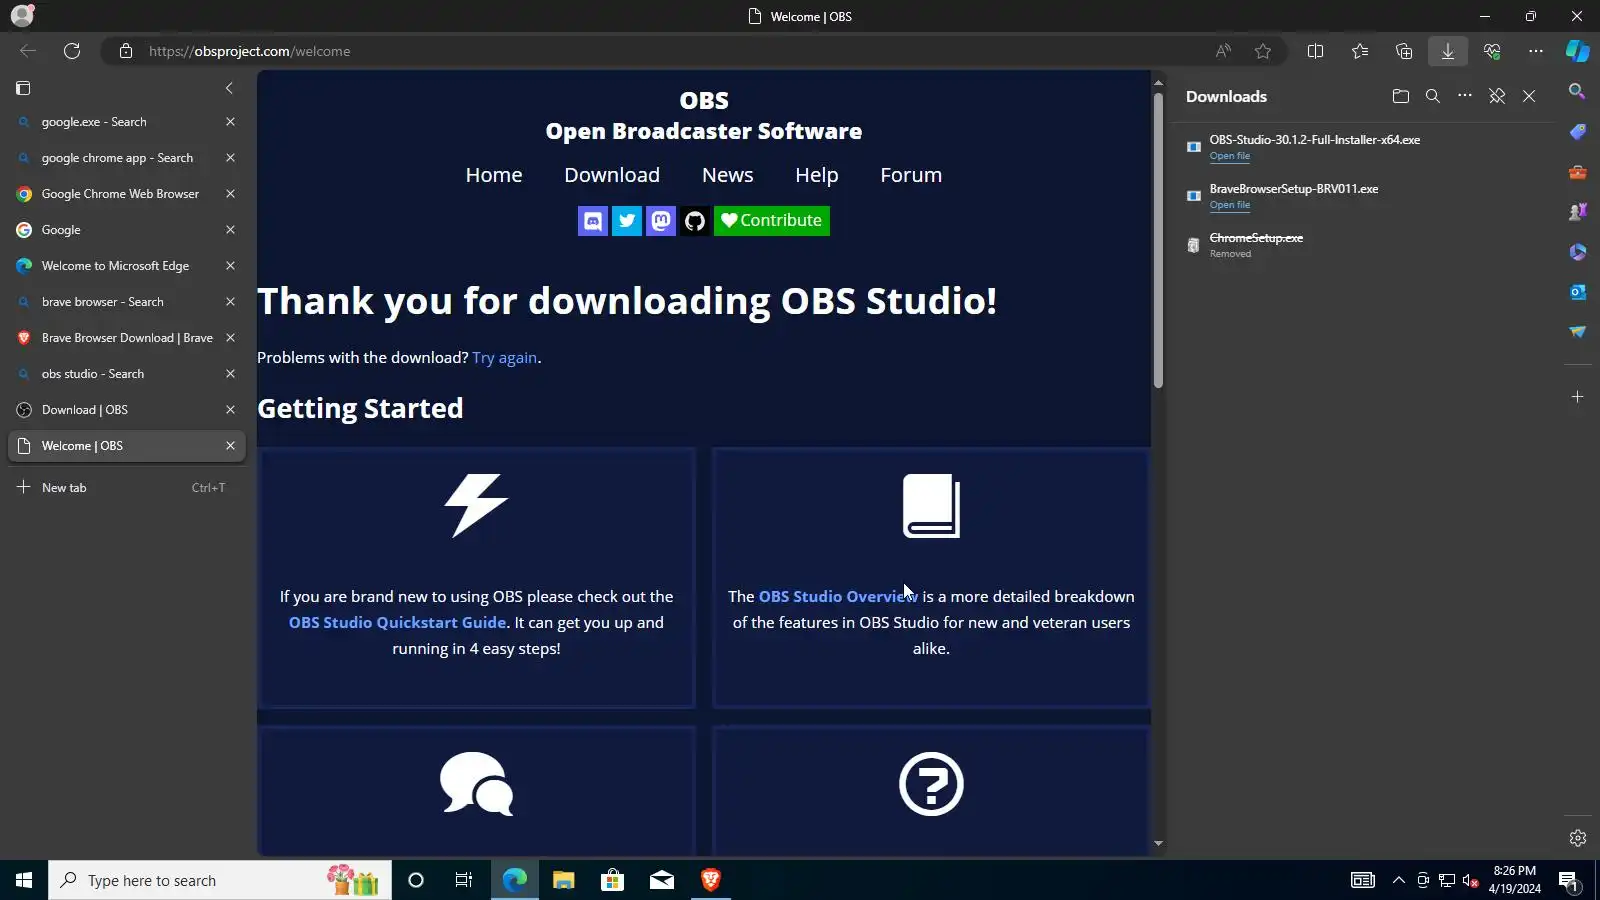Open the News nav link
Screen dimensions: 1600x900
[728, 175]
